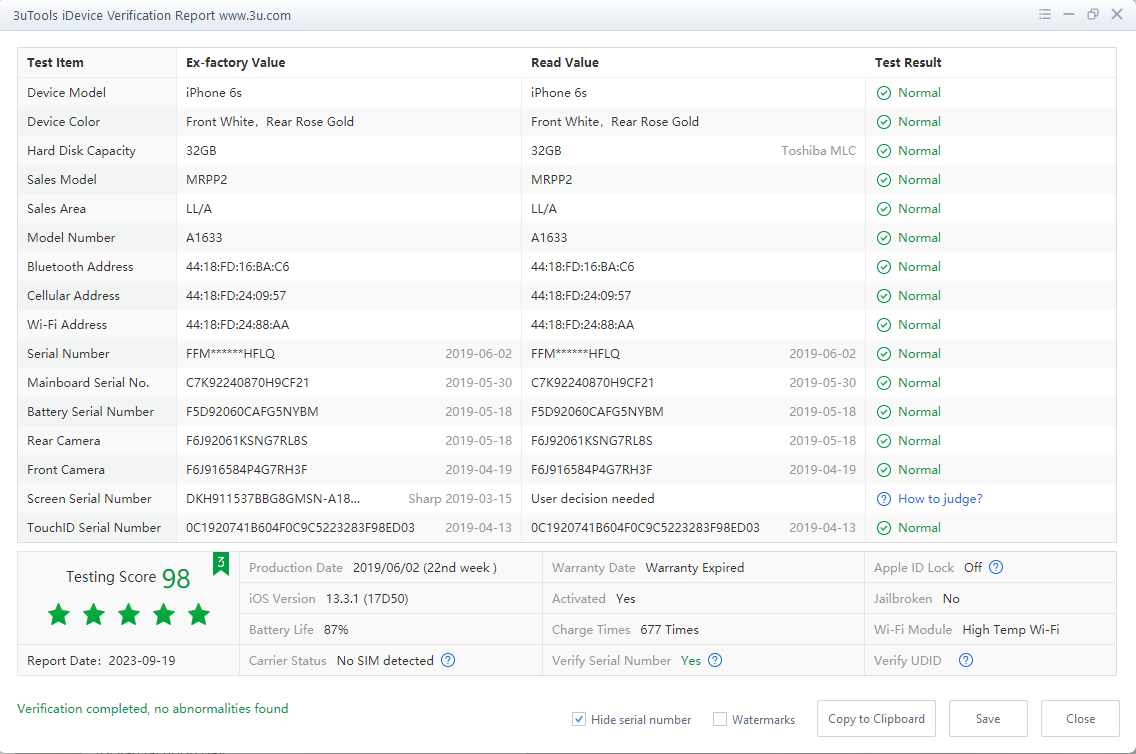
Task: Click the help icon beside Verify UDID
Action: pos(965,660)
